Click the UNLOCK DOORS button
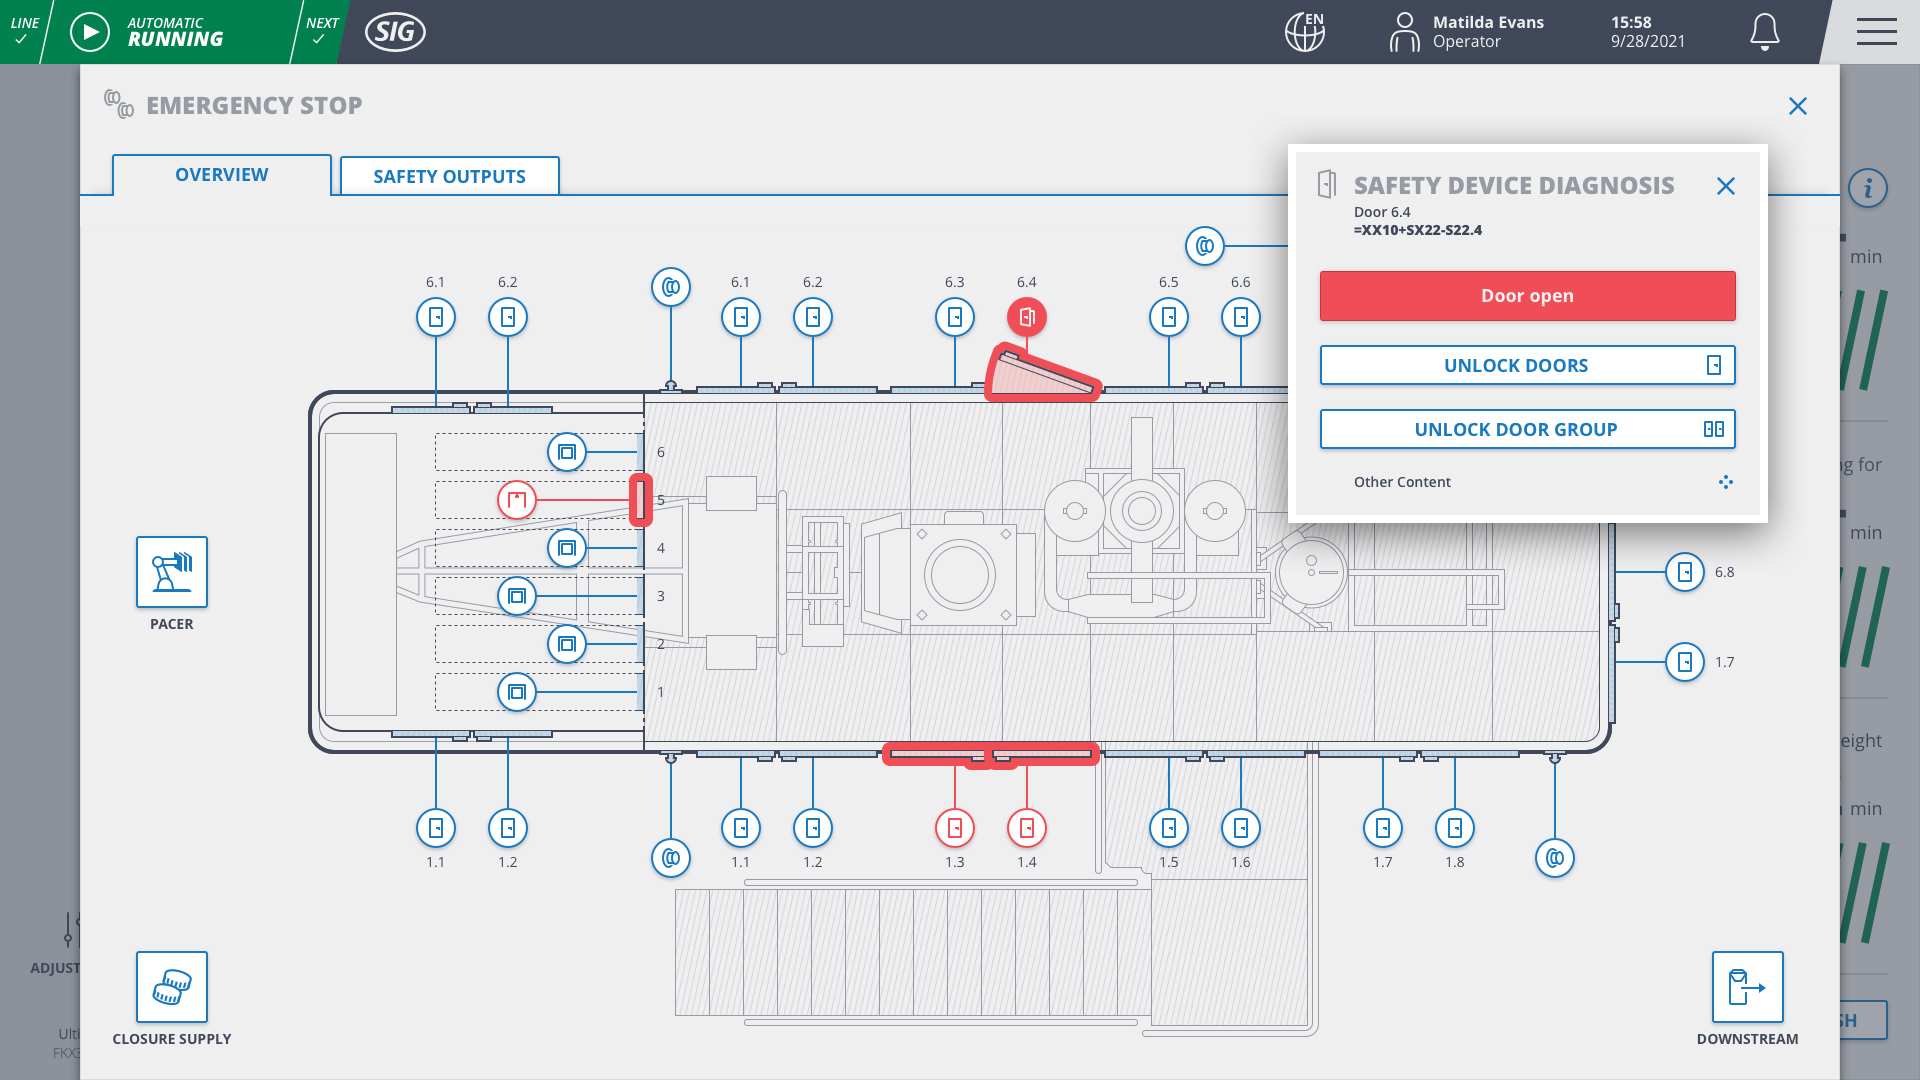The image size is (1920, 1080). (x=1527, y=365)
